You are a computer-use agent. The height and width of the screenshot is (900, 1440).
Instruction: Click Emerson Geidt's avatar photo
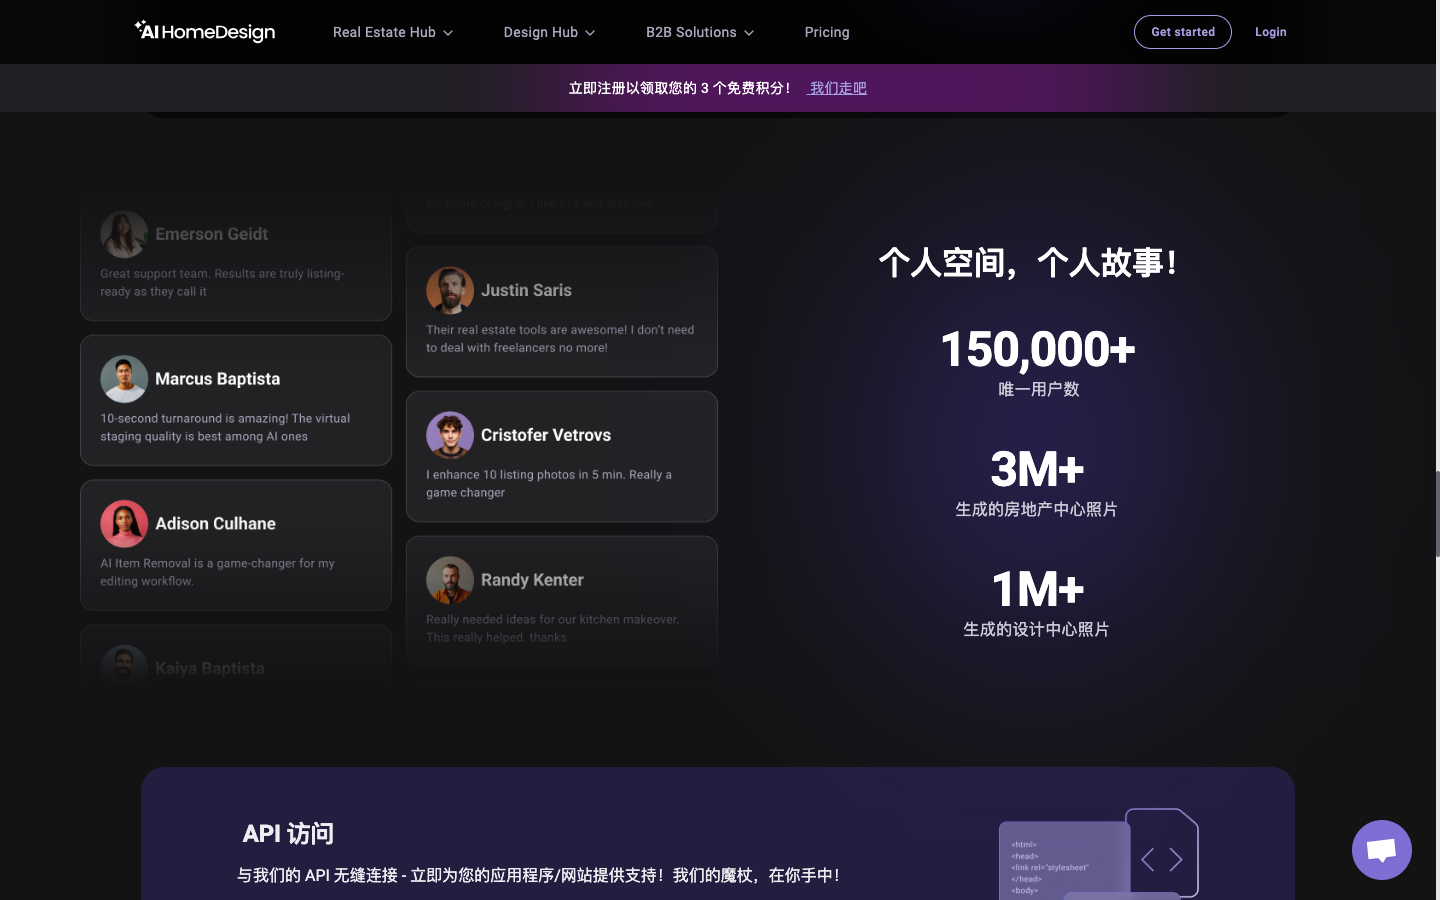click(124, 234)
